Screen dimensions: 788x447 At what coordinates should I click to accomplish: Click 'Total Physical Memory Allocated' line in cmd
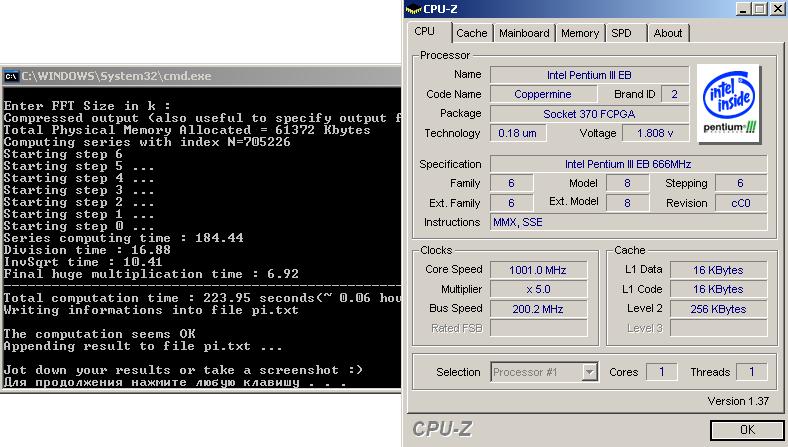point(187,130)
